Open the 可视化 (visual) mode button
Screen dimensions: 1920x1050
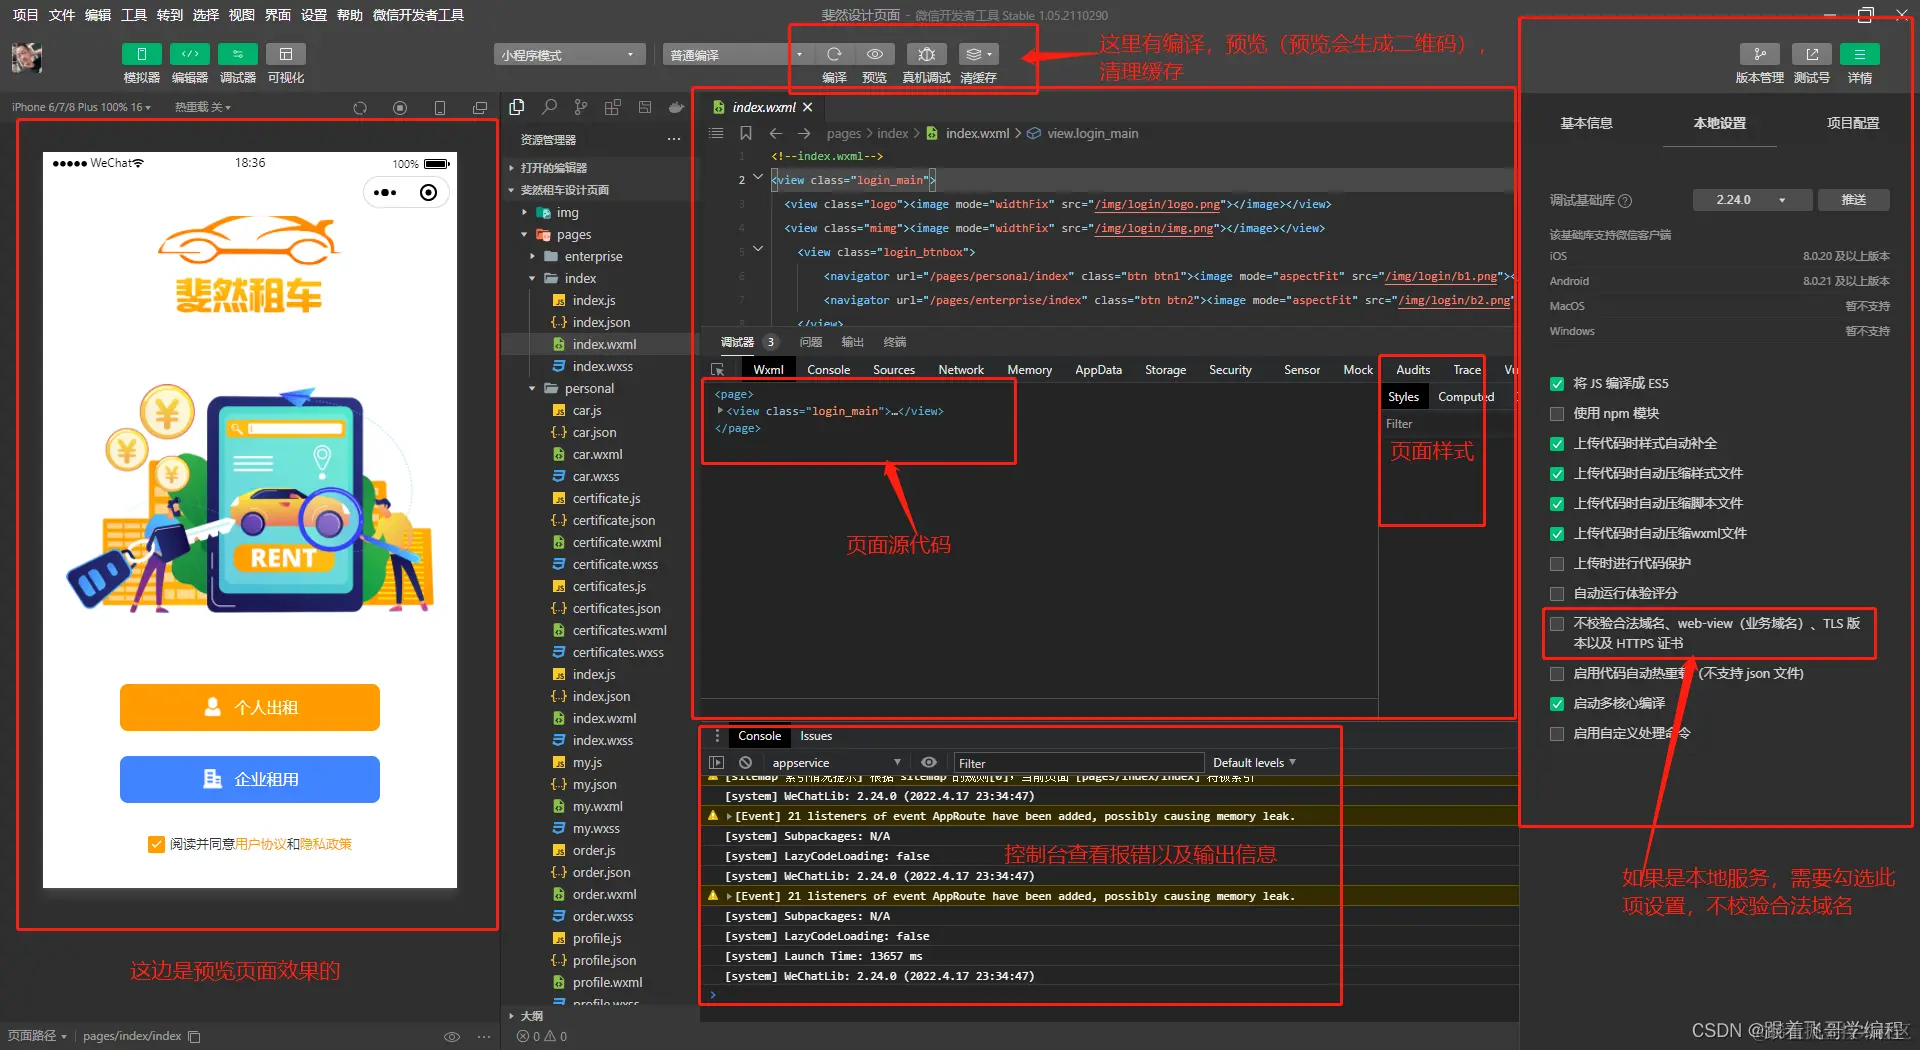click(x=285, y=54)
